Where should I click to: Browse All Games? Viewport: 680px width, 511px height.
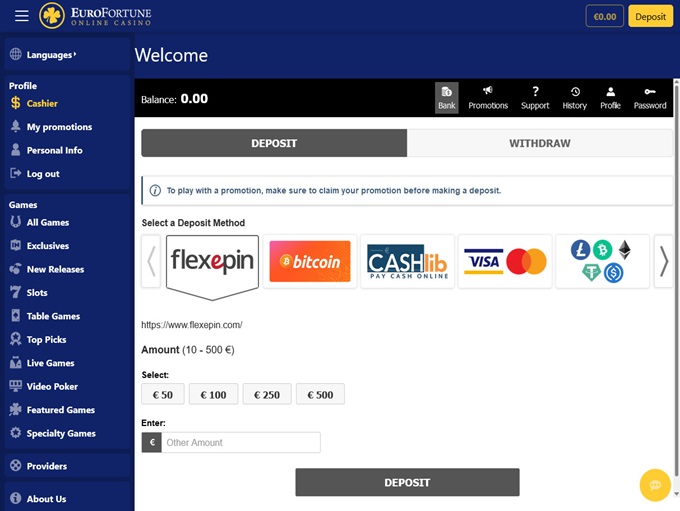click(x=39, y=222)
